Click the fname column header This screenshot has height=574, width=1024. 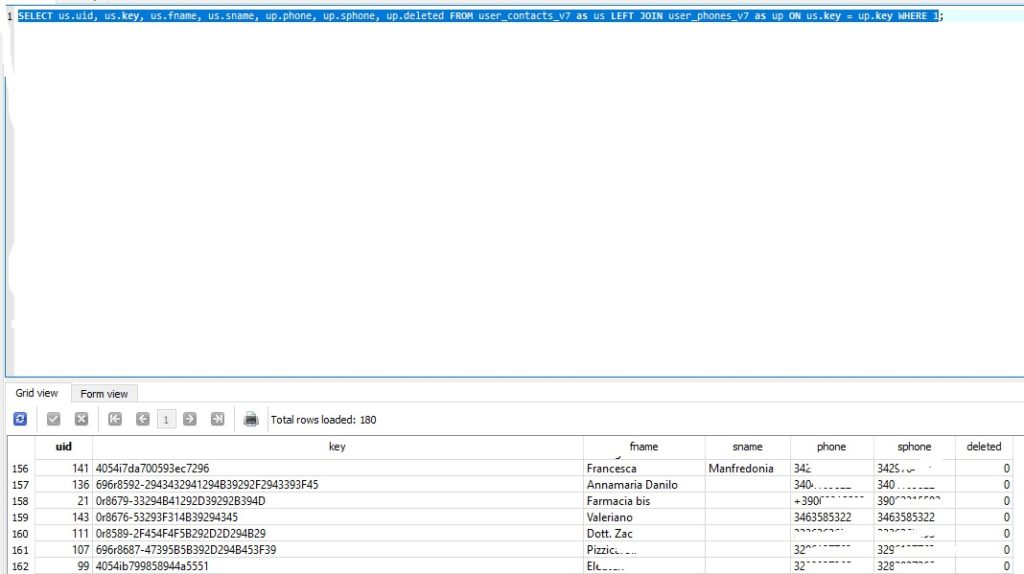click(643, 447)
